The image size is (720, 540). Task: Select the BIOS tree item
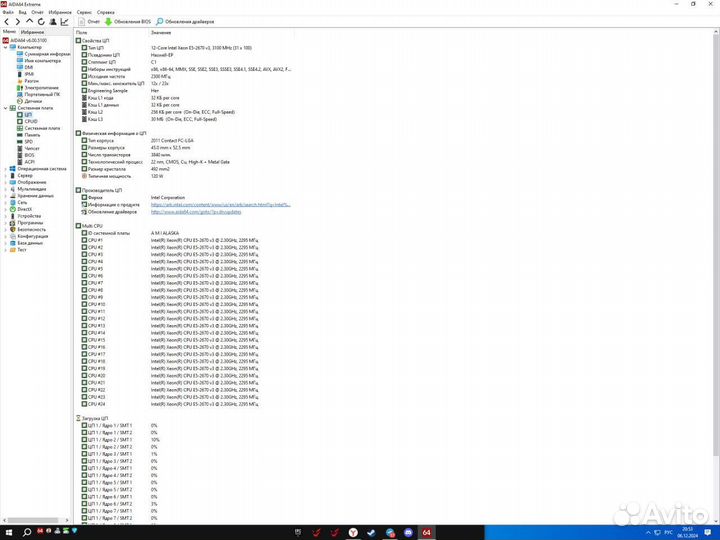point(26,155)
